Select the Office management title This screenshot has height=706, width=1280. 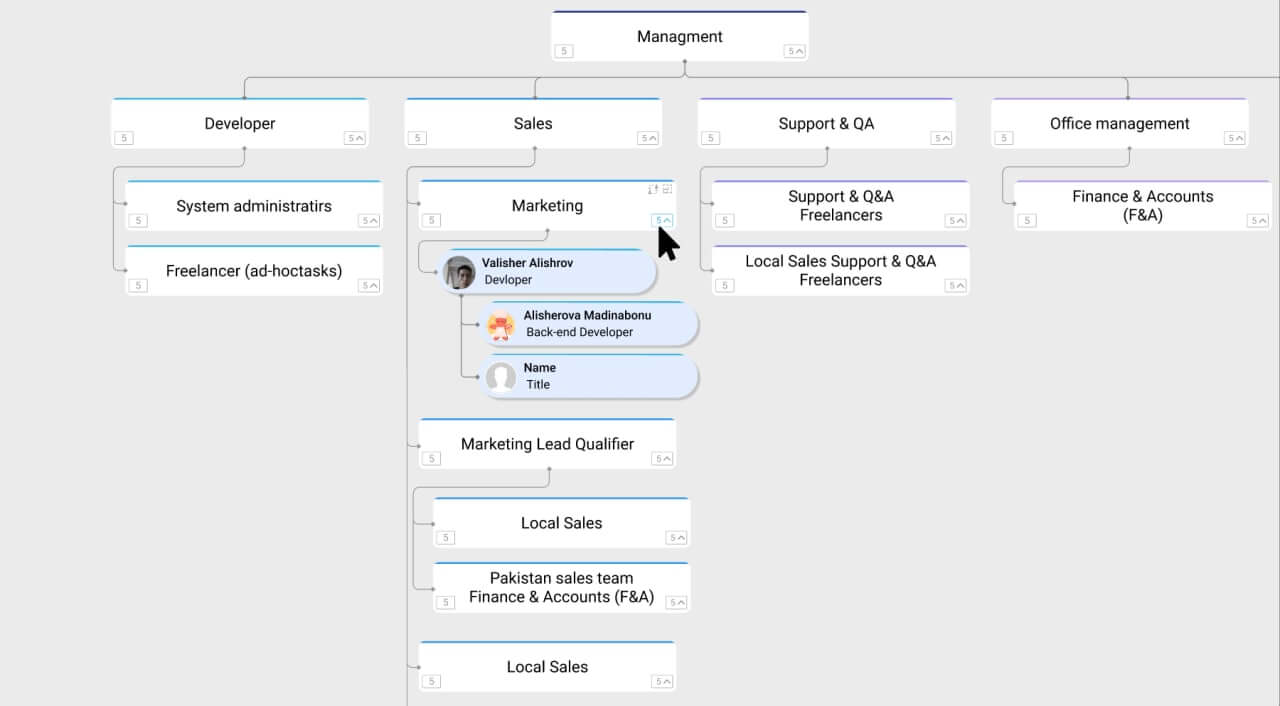tap(1120, 123)
